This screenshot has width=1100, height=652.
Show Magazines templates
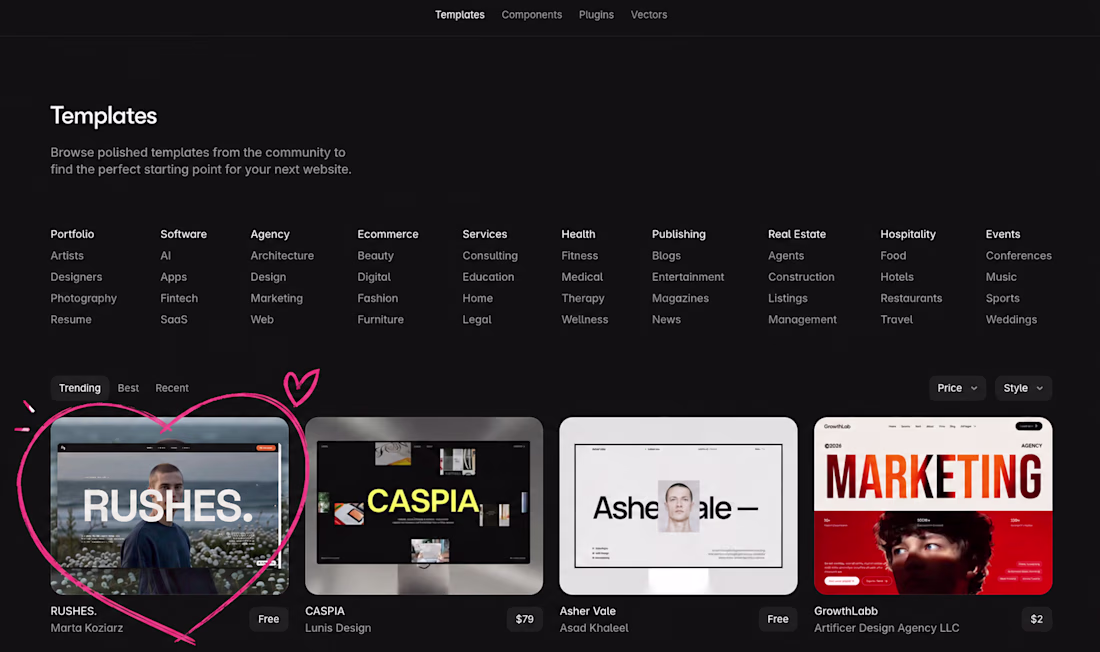(x=680, y=298)
